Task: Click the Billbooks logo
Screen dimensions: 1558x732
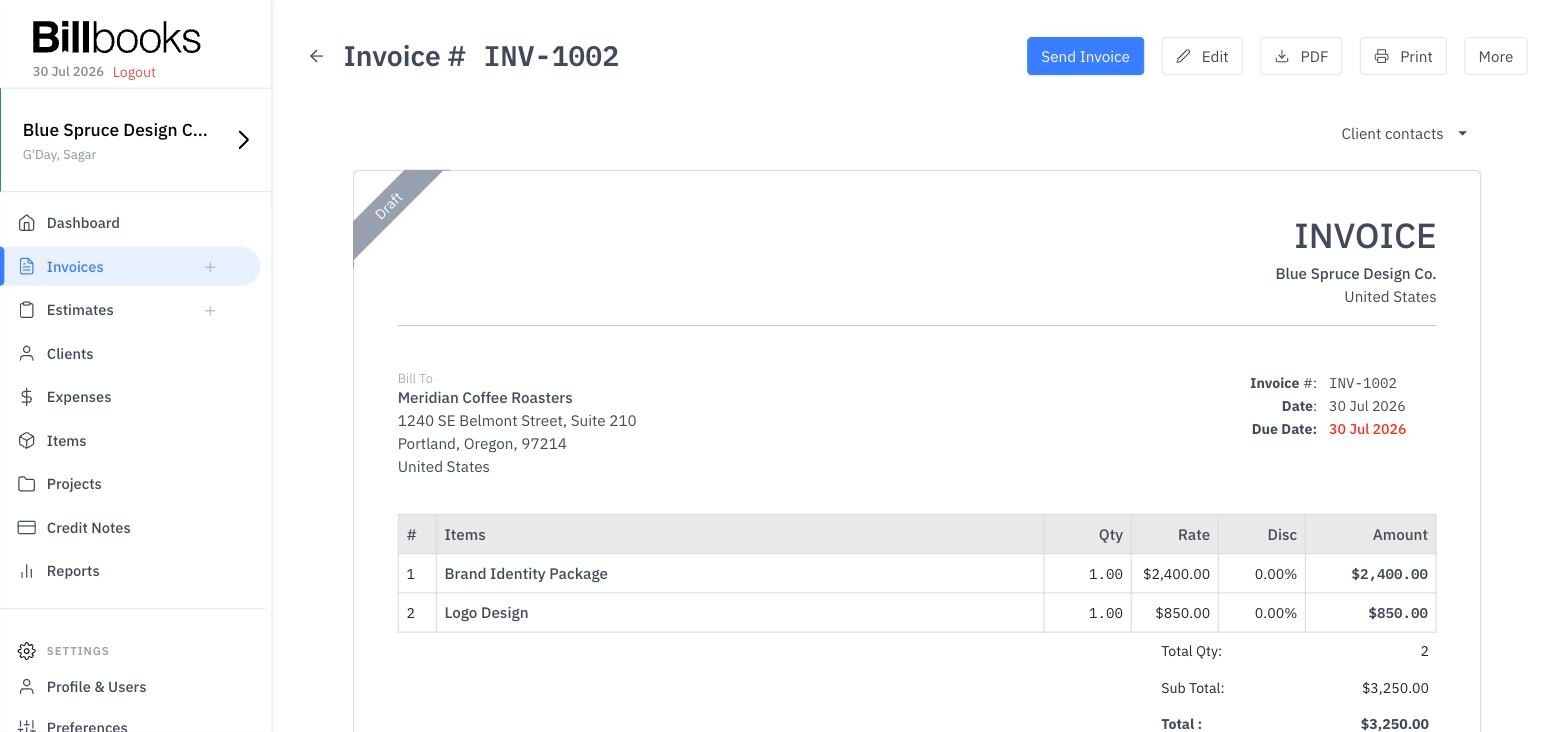Action: 116,38
